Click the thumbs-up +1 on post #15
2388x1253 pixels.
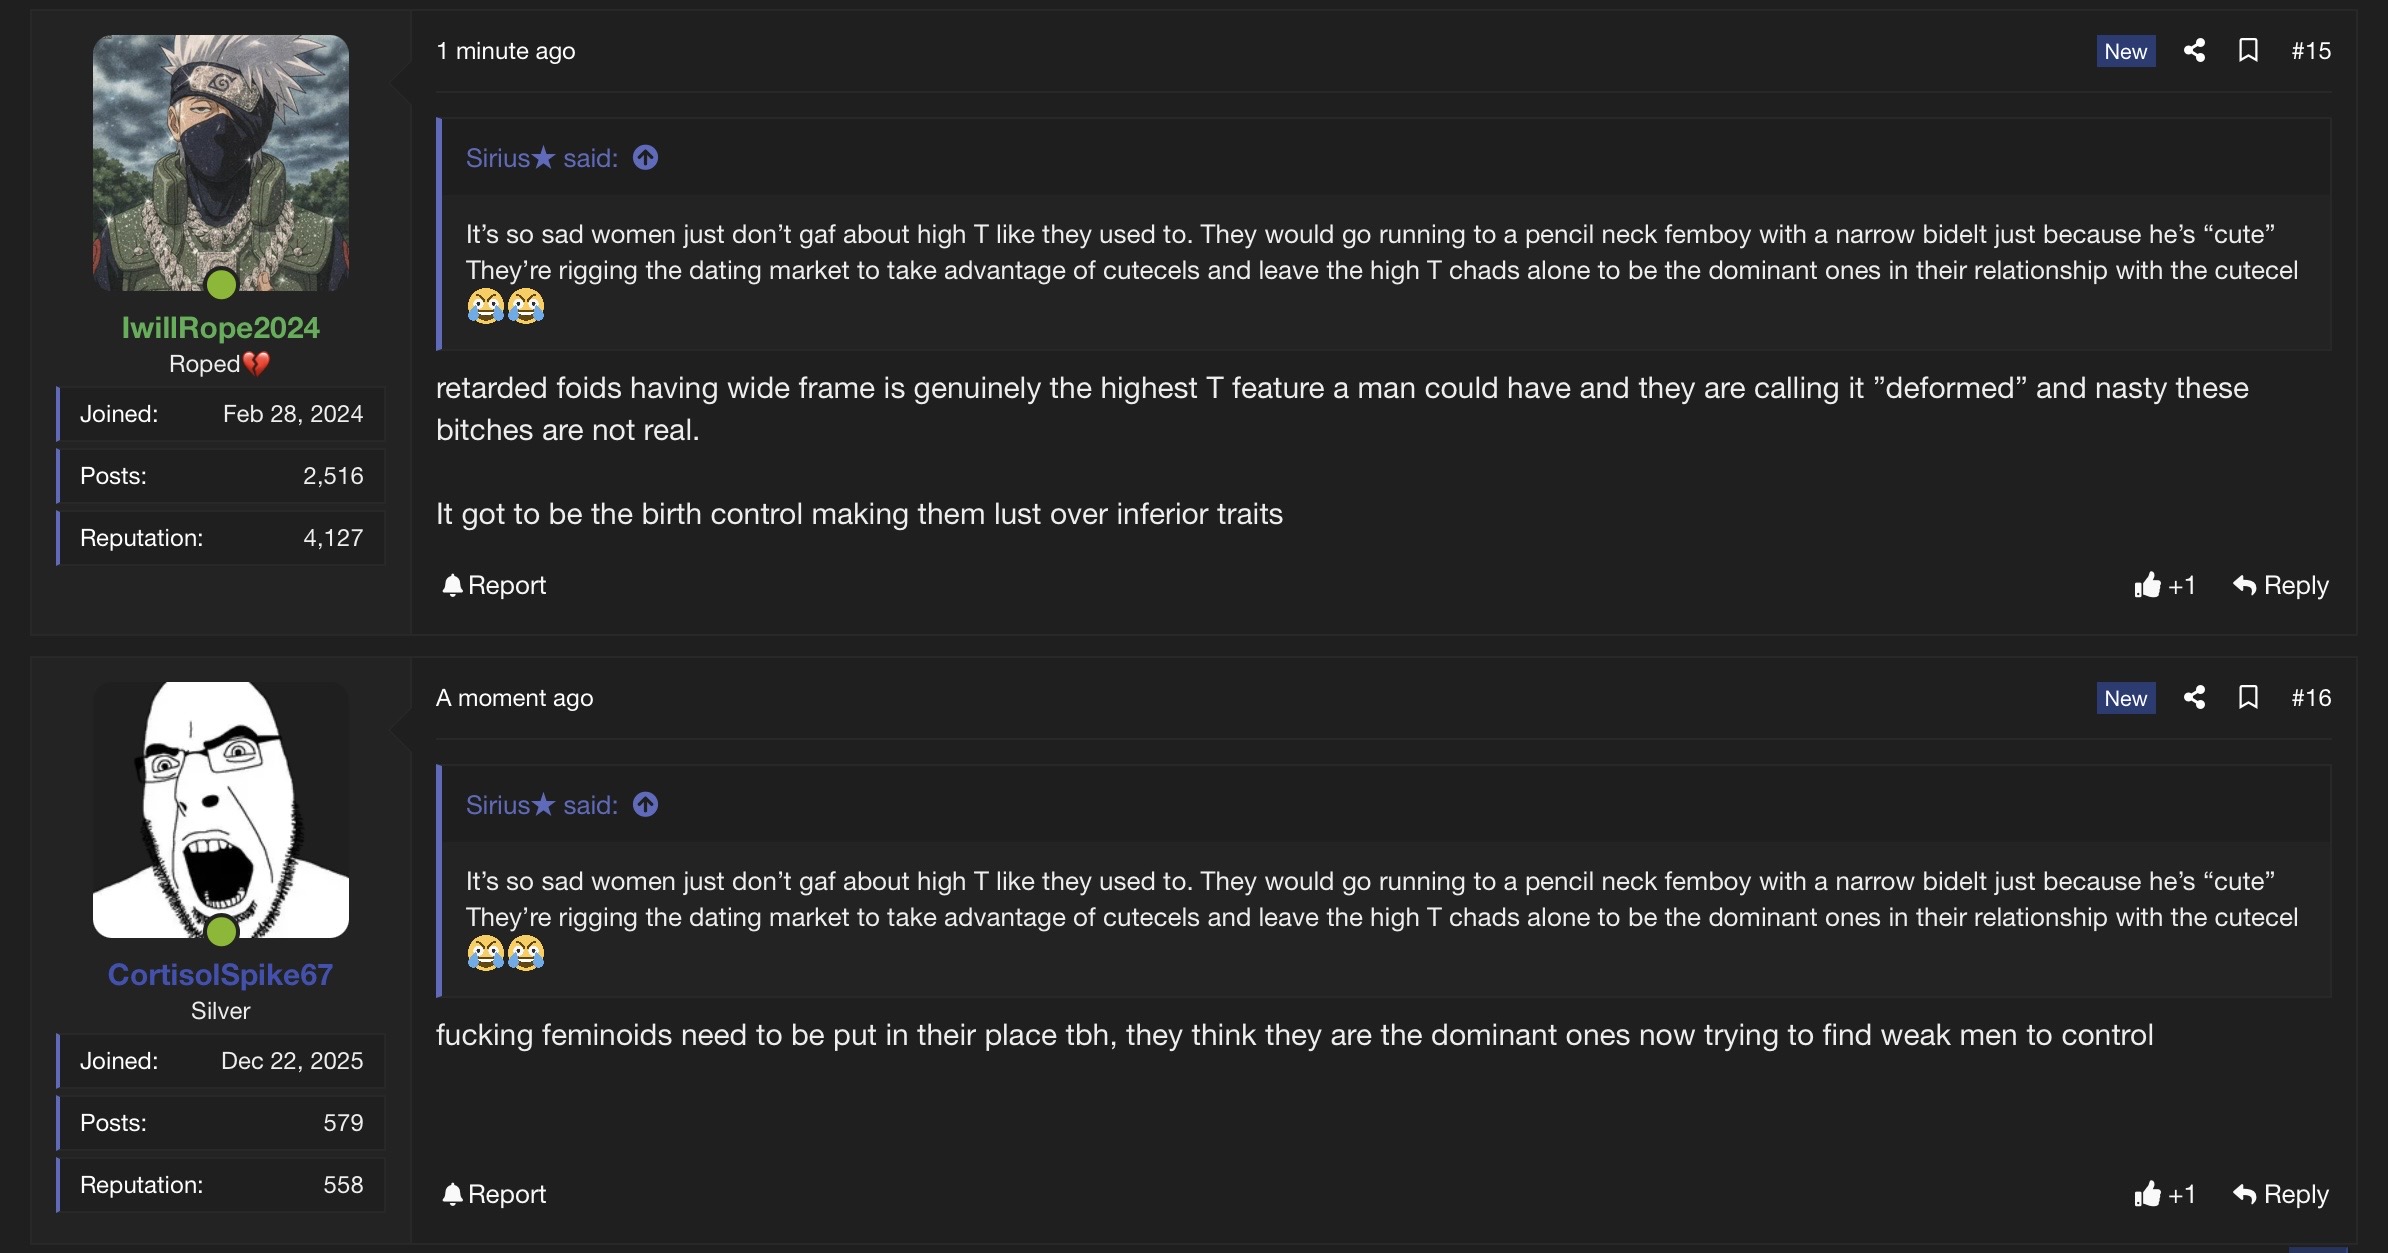coord(2164,586)
